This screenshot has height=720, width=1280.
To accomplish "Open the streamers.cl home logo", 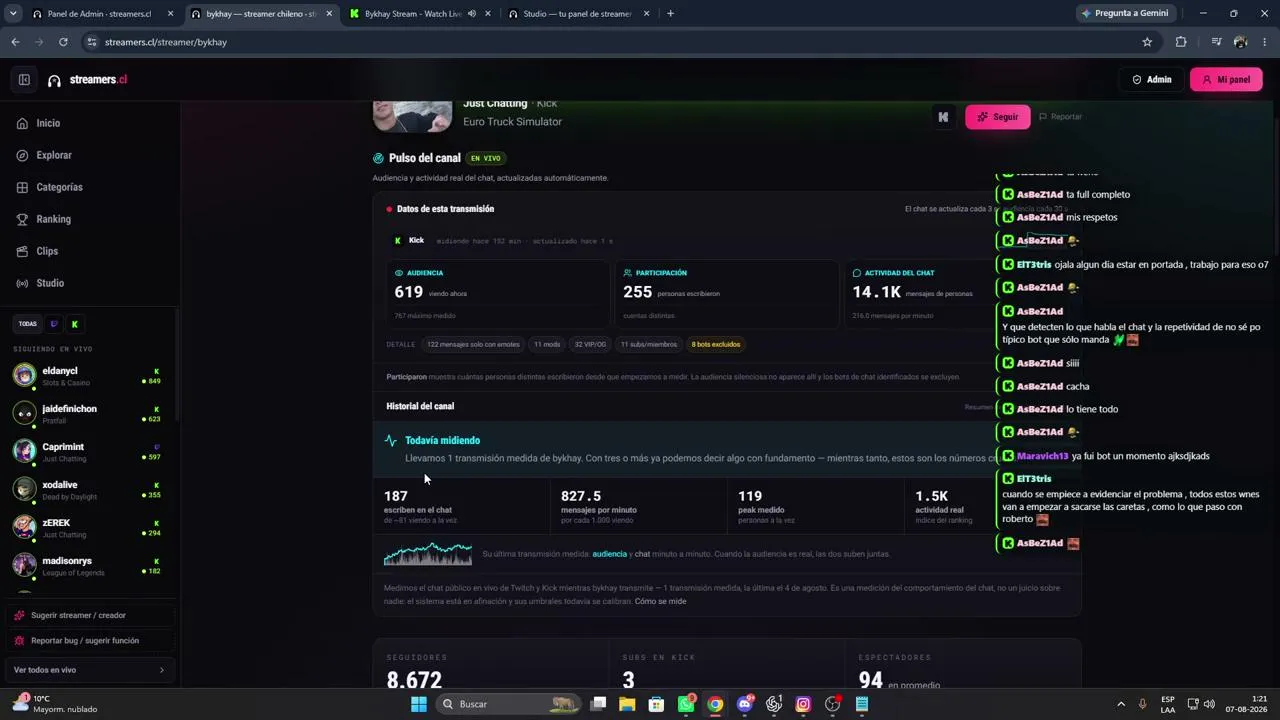I will coord(88,80).
